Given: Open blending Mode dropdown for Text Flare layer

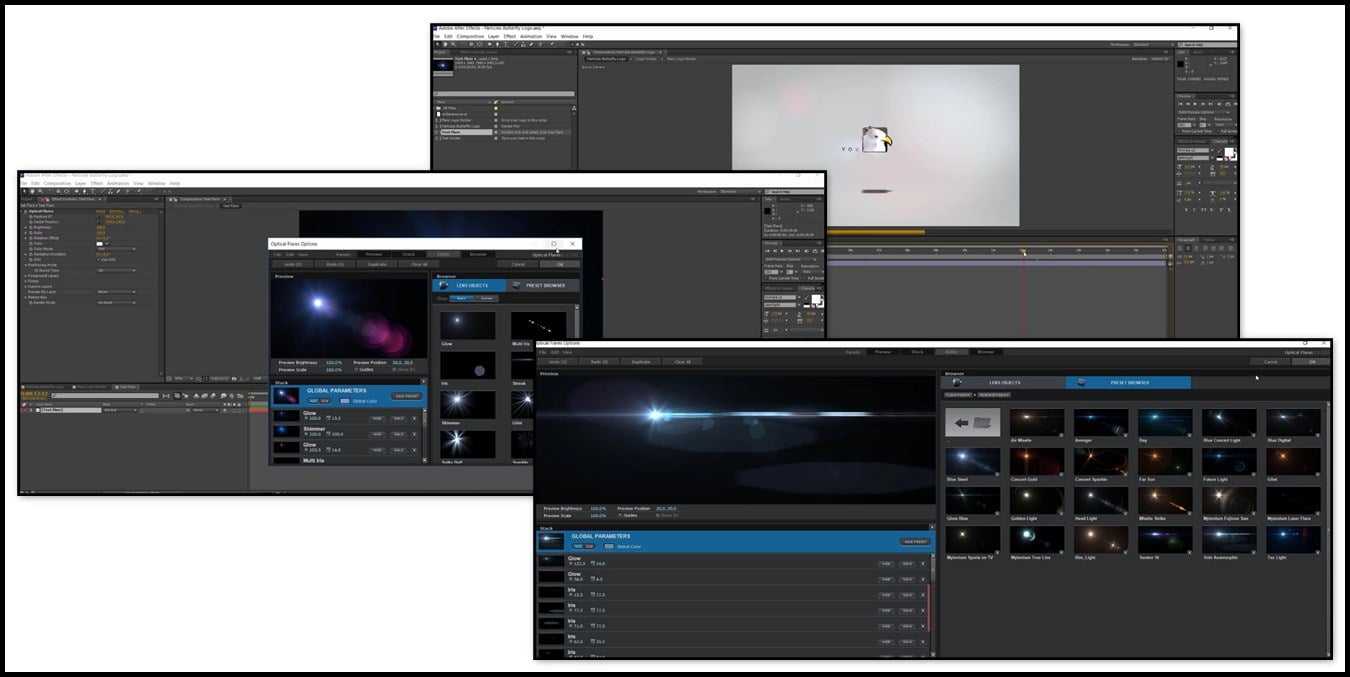Looking at the screenshot, I should tap(118, 410).
